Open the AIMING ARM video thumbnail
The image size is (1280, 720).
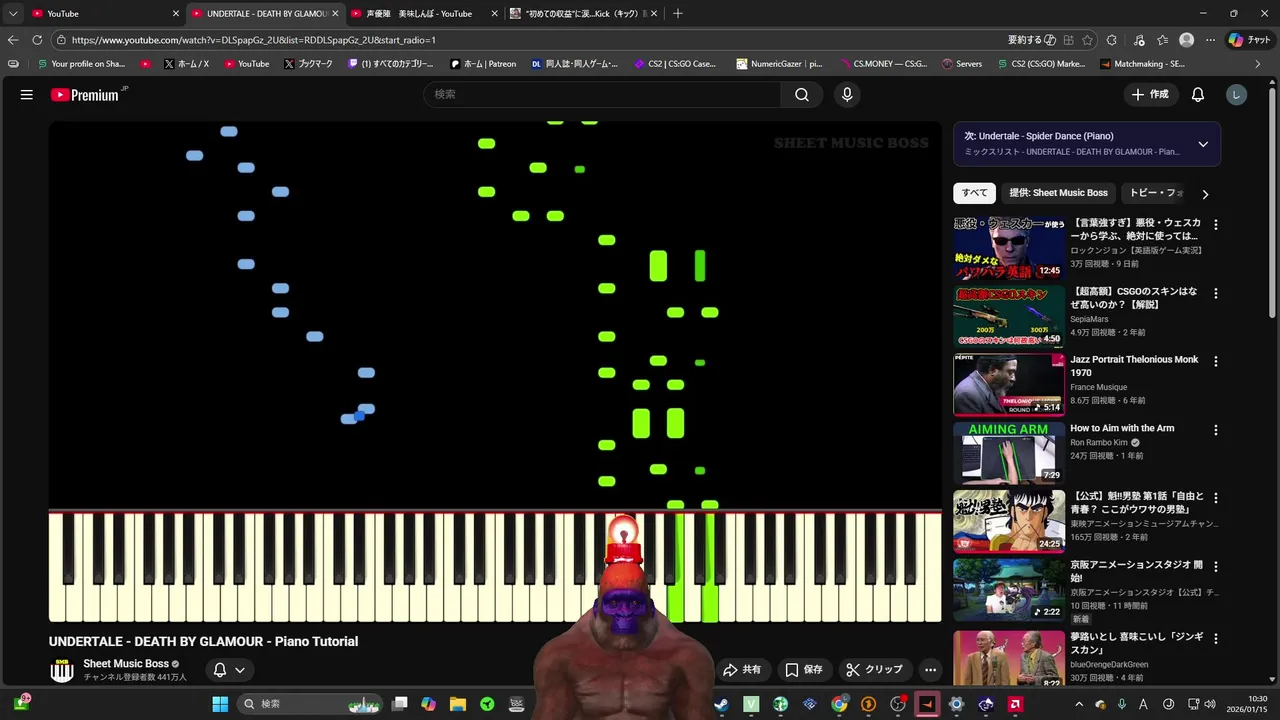tap(1009, 452)
